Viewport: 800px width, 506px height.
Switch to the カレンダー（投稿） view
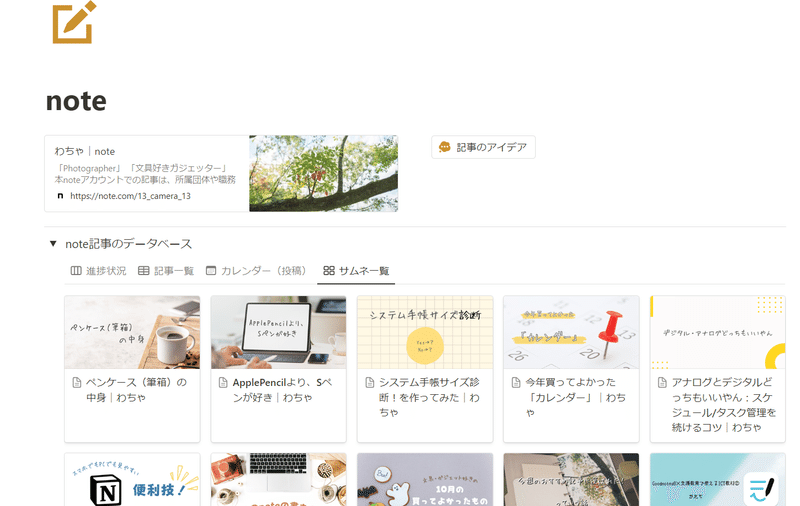[x=256, y=271]
